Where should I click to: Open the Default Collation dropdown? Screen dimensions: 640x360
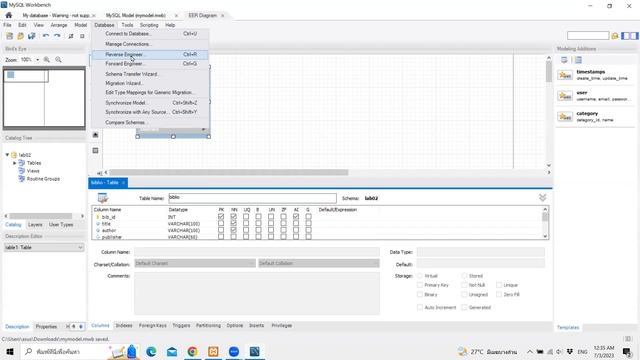[x=319, y=263]
